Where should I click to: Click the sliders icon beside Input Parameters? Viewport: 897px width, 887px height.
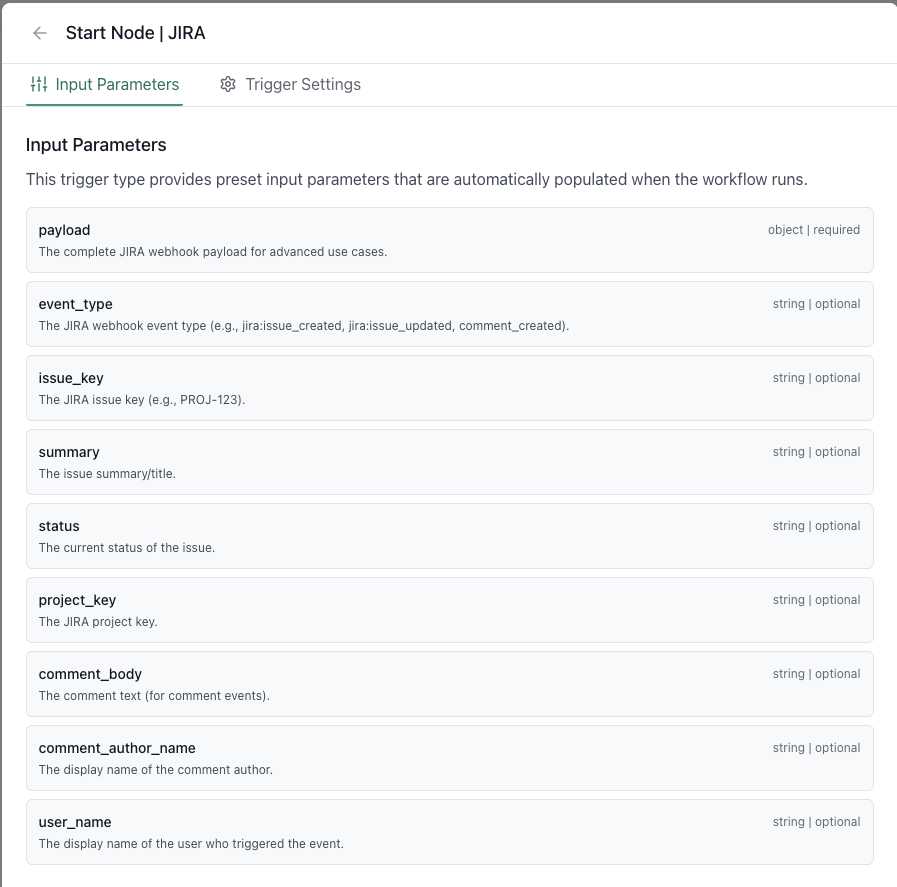pos(39,84)
